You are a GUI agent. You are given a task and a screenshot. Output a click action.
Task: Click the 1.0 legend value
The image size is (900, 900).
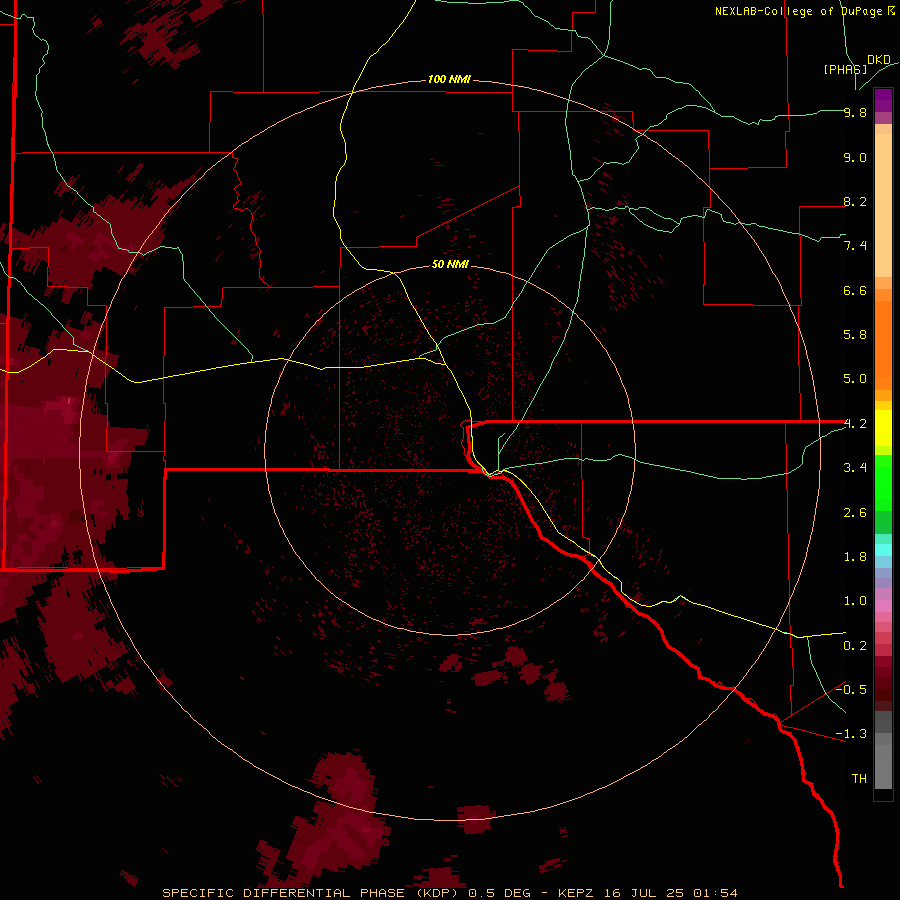pos(855,601)
